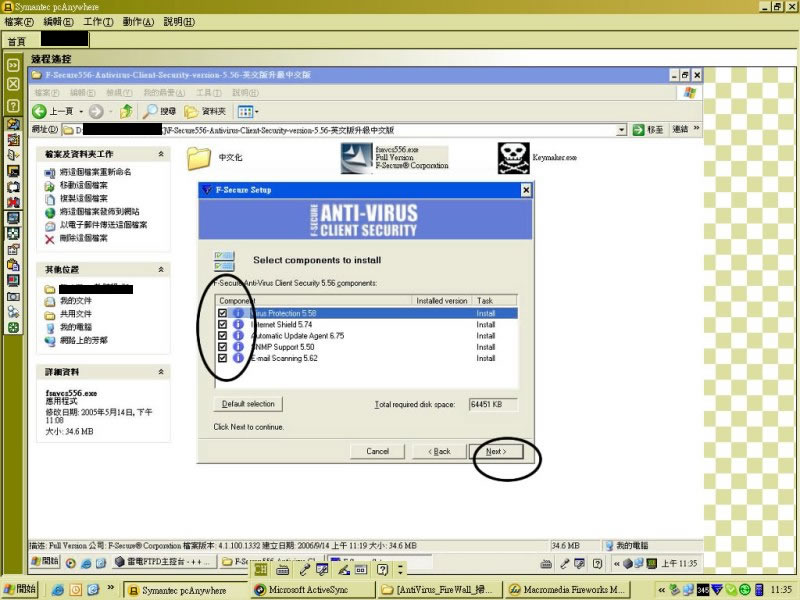800x600 pixels.
Task: Click info icon for Virus Protection 5.58
Action: tap(238, 313)
